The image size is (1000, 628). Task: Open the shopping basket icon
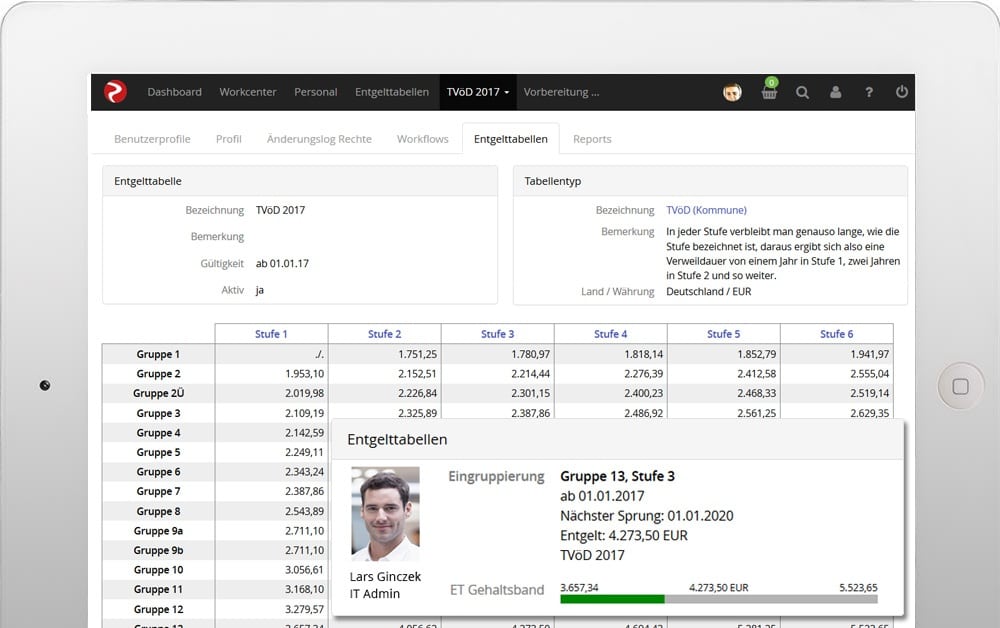tap(770, 90)
